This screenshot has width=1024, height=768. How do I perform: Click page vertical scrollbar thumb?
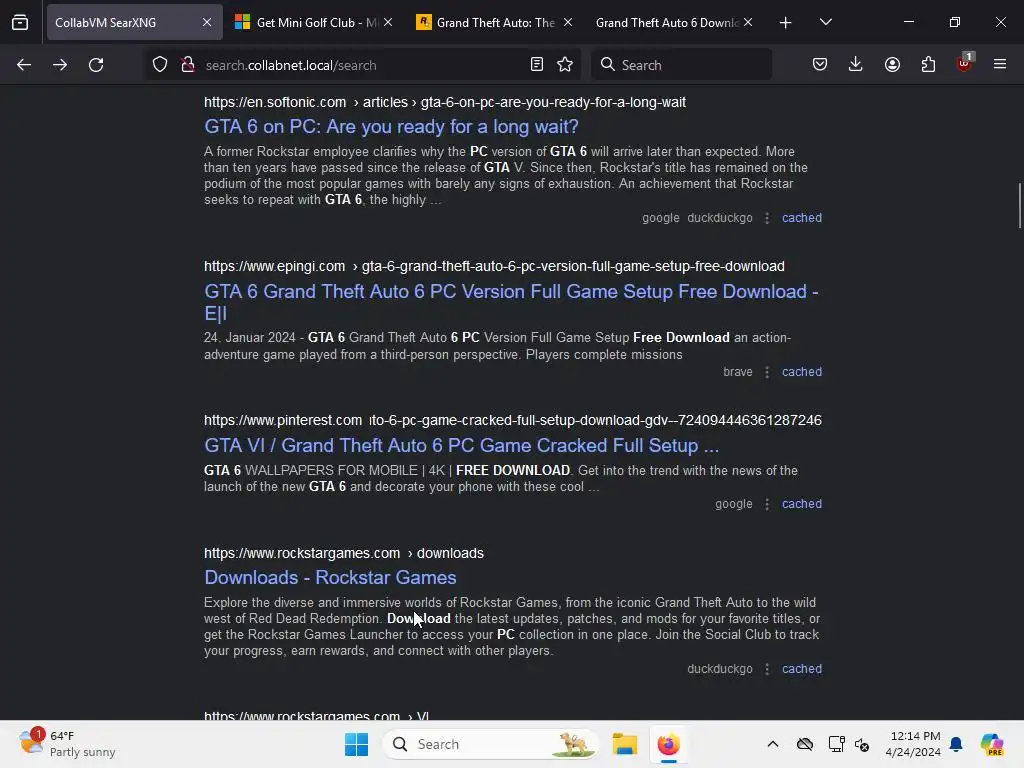click(1019, 206)
